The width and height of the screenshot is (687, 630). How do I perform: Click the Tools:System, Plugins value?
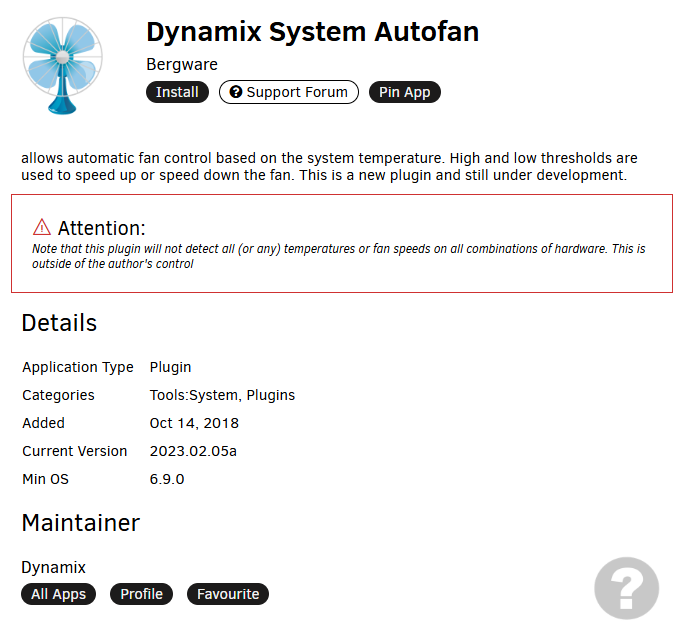[223, 395]
